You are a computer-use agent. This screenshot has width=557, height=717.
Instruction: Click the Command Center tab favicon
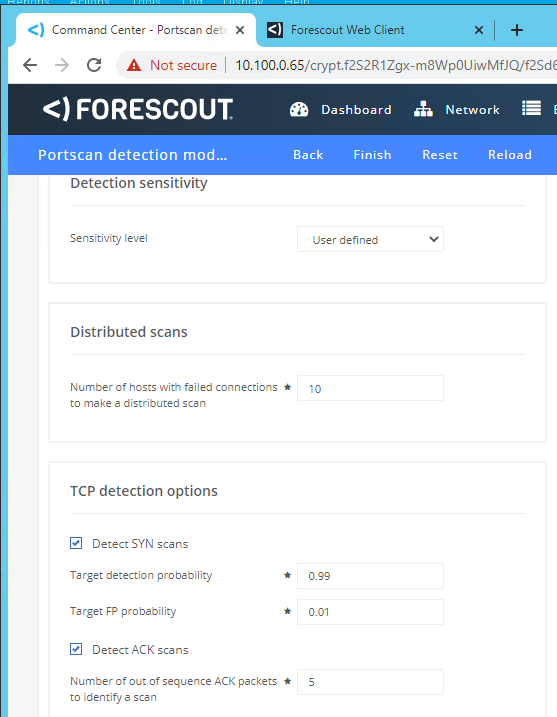point(36,30)
